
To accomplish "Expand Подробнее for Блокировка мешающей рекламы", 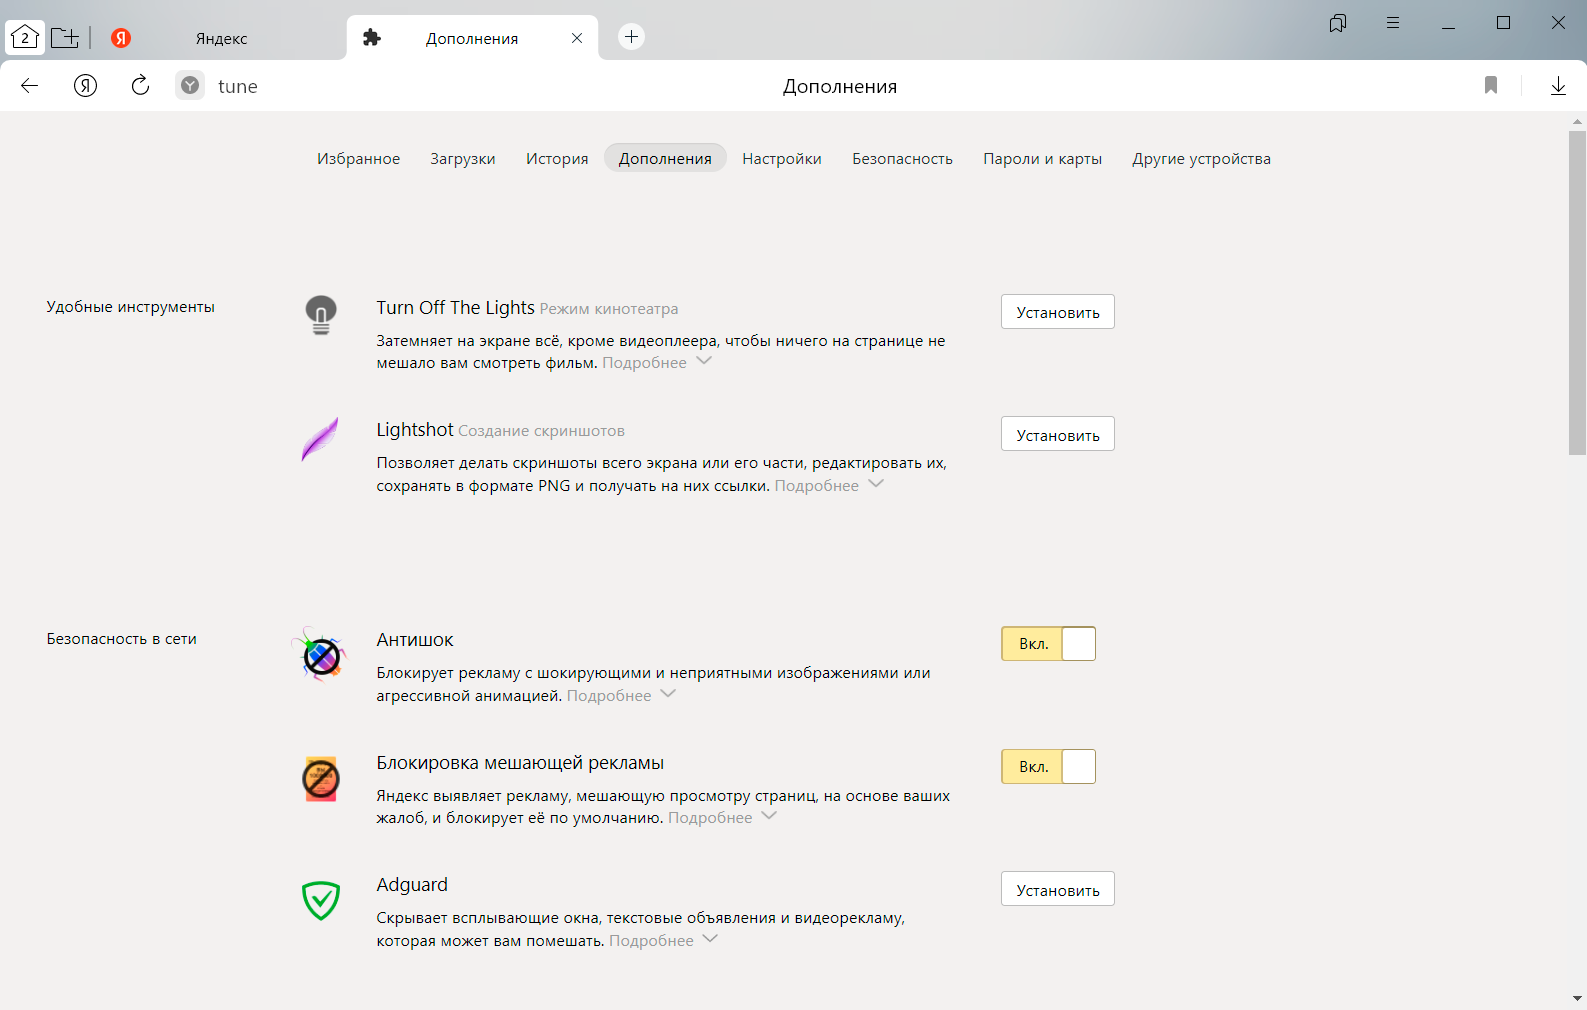I will (722, 818).
